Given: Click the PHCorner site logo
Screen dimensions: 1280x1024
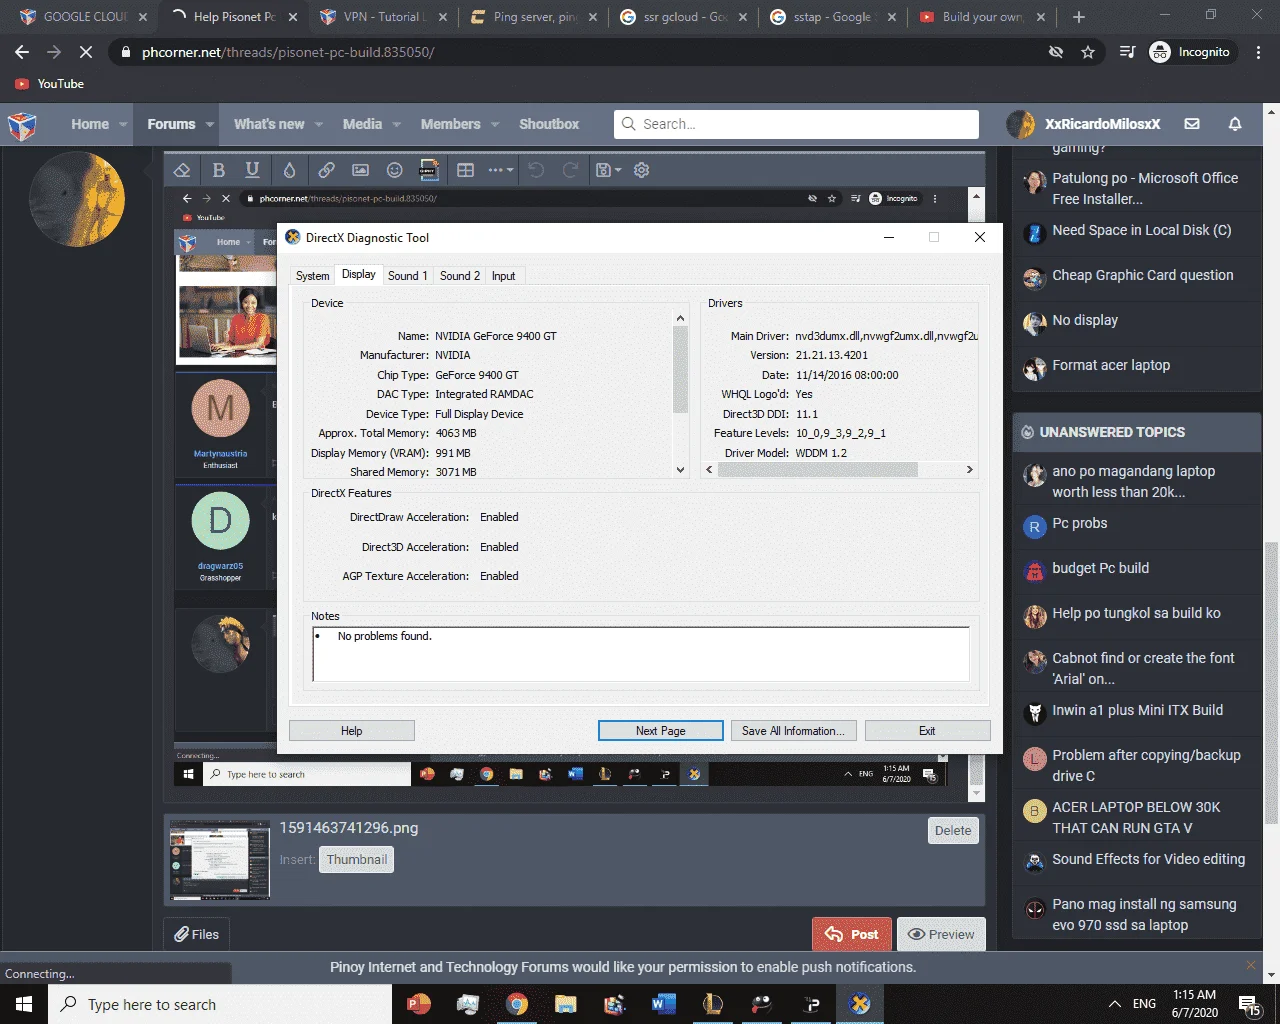Looking at the screenshot, I should [x=22, y=125].
